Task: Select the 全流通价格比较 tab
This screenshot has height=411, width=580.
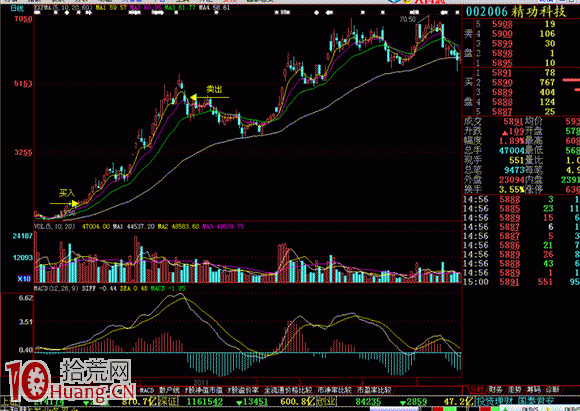Action: tap(288, 390)
